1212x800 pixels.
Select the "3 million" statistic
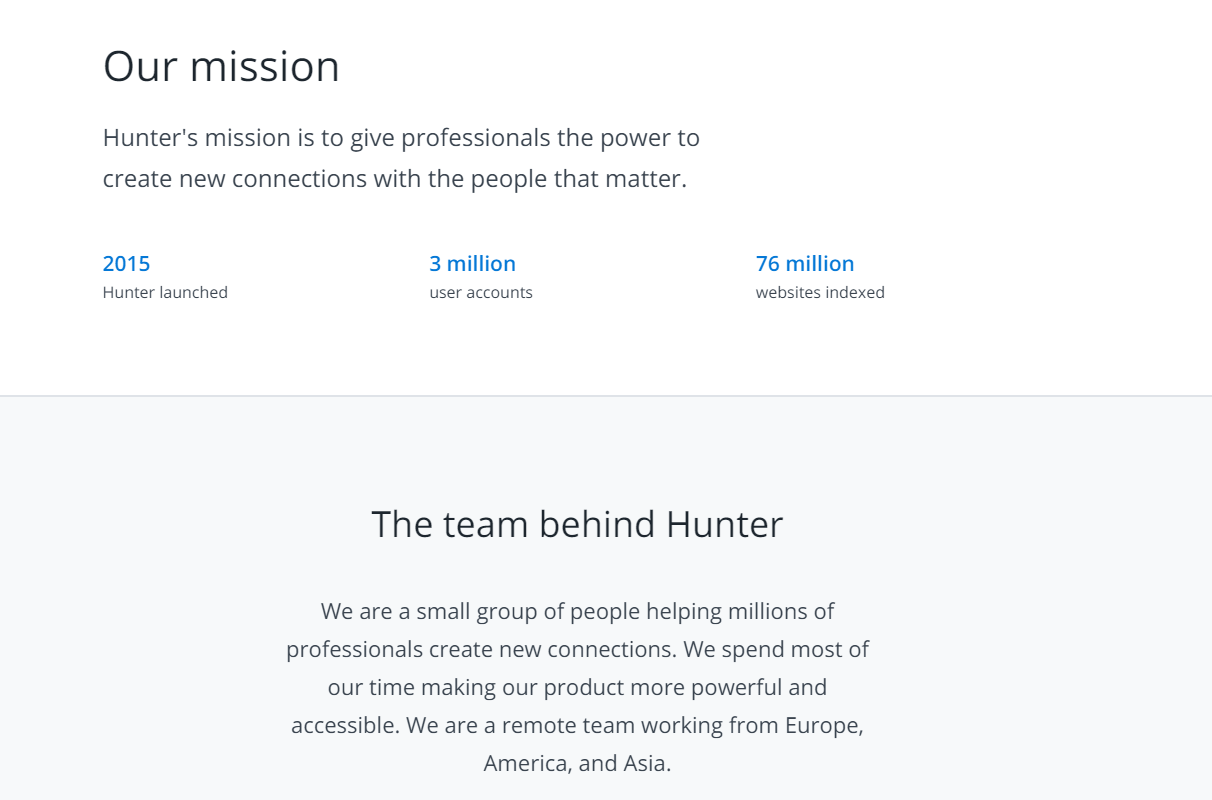pyautogui.click(x=472, y=264)
